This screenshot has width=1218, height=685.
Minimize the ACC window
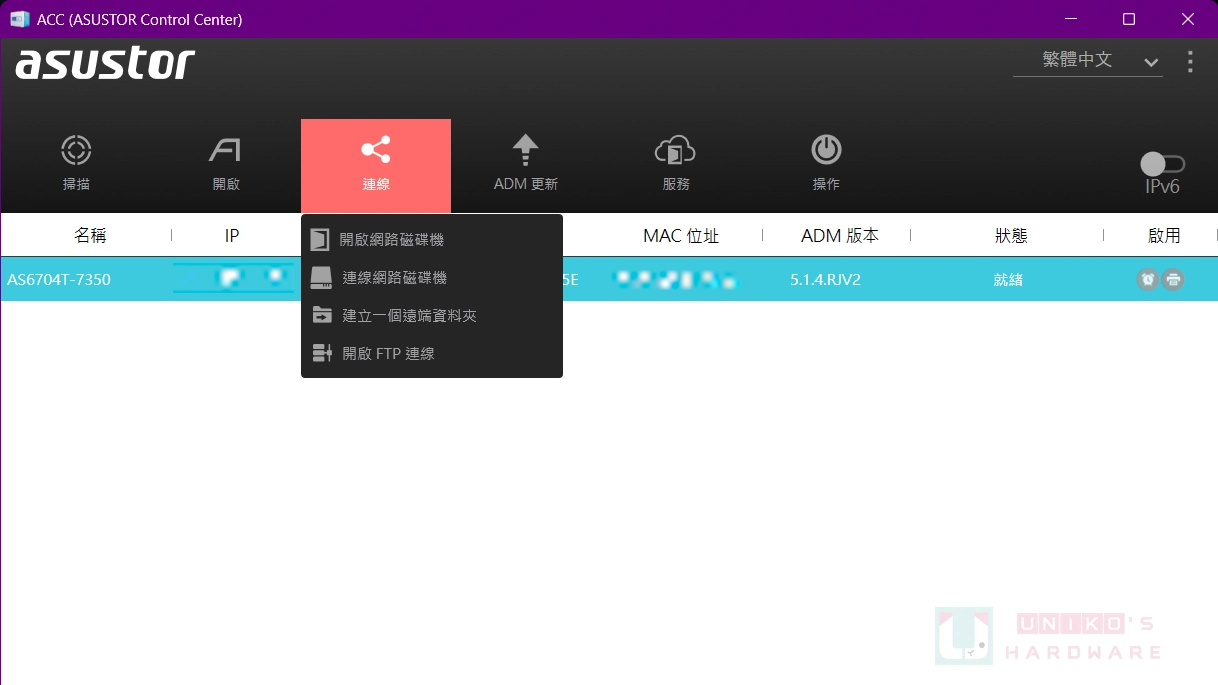(x=1071, y=19)
